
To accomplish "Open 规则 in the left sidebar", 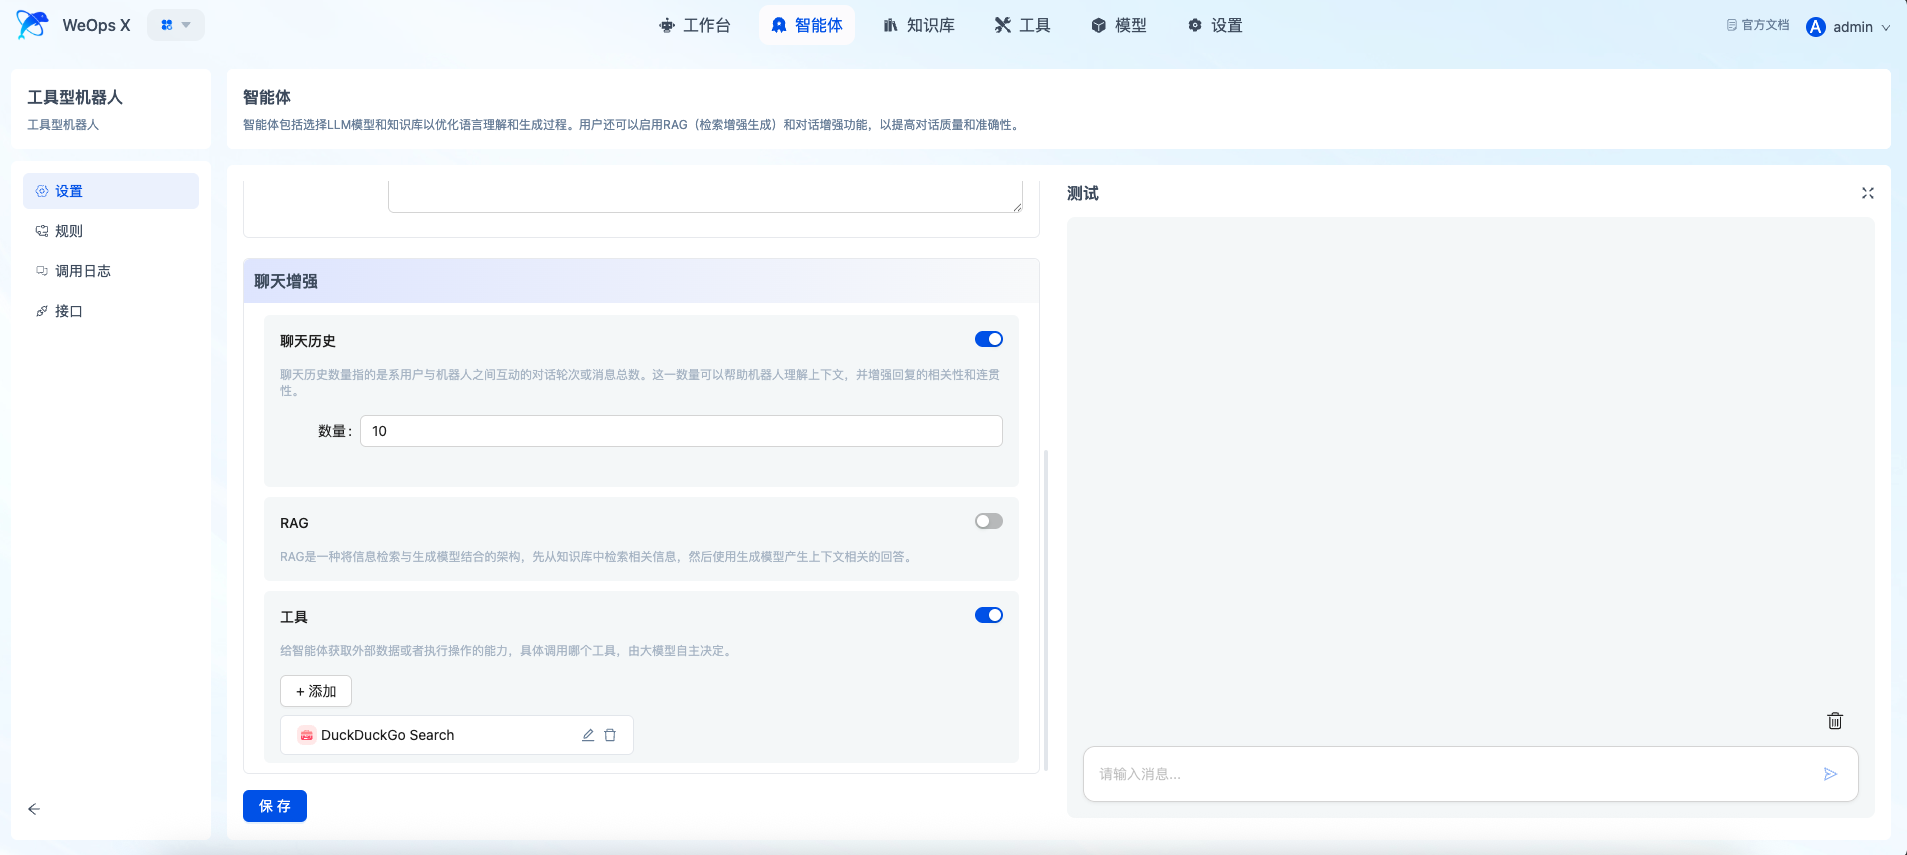I will click(x=111, y=231).
